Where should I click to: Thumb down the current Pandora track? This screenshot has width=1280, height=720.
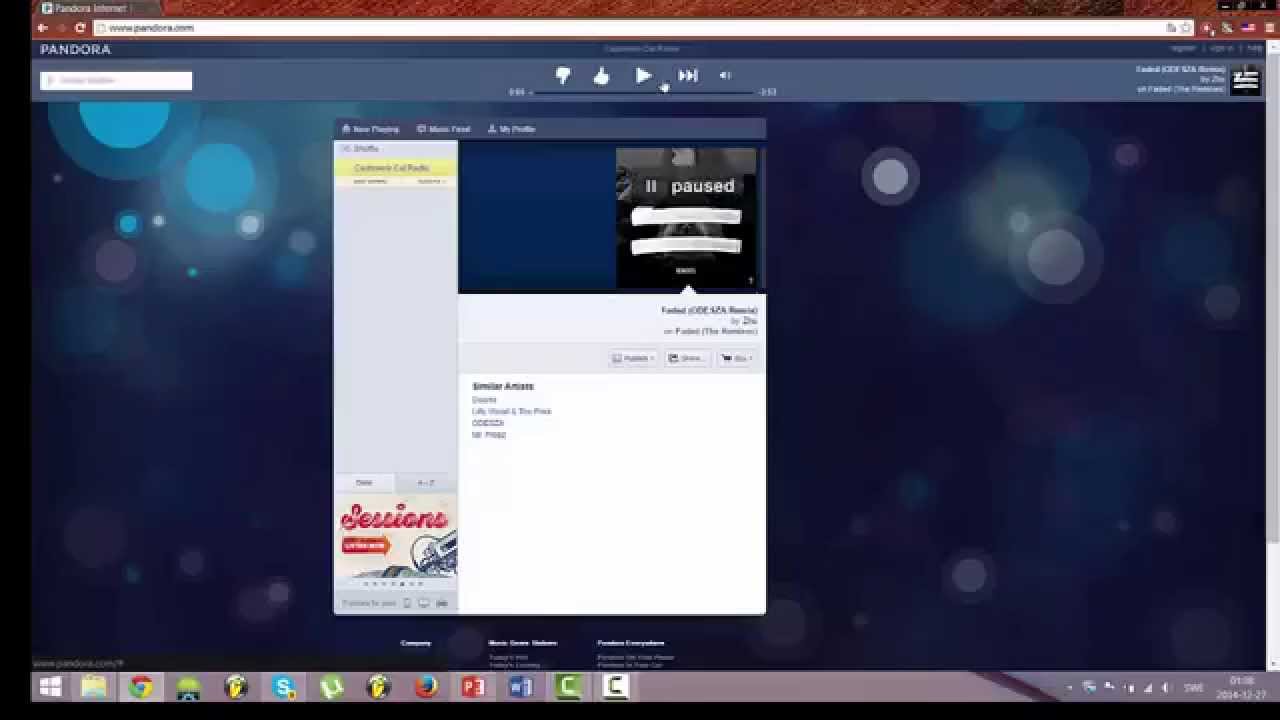click(x=563, y=76)
